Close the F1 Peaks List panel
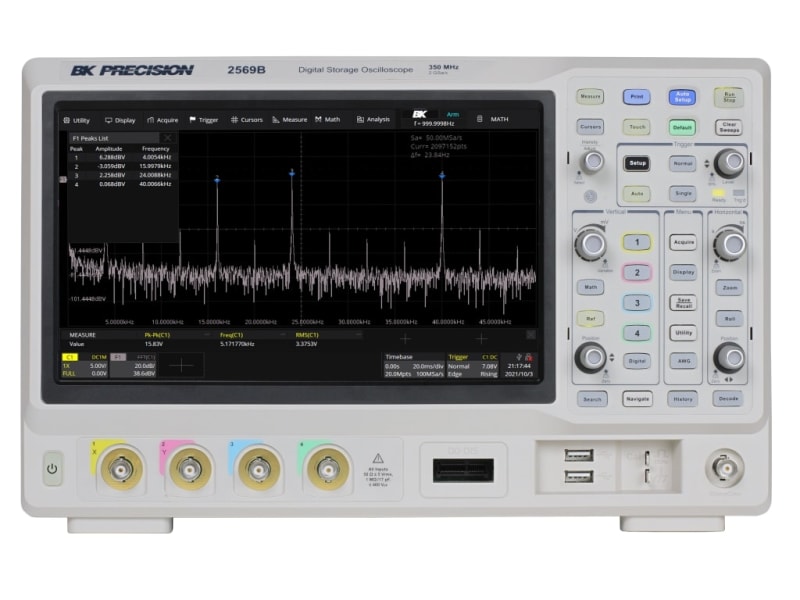The height and width of the screenshot is (600, 800). click(x=167, y=138)
